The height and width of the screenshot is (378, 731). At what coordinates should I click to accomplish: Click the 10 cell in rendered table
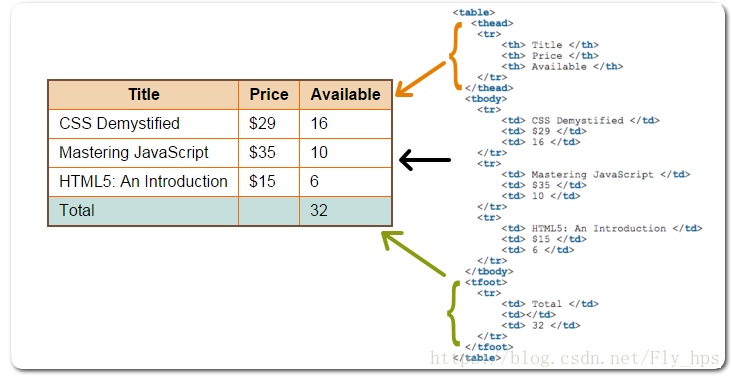pyautogui.click(x=345, y=153)
